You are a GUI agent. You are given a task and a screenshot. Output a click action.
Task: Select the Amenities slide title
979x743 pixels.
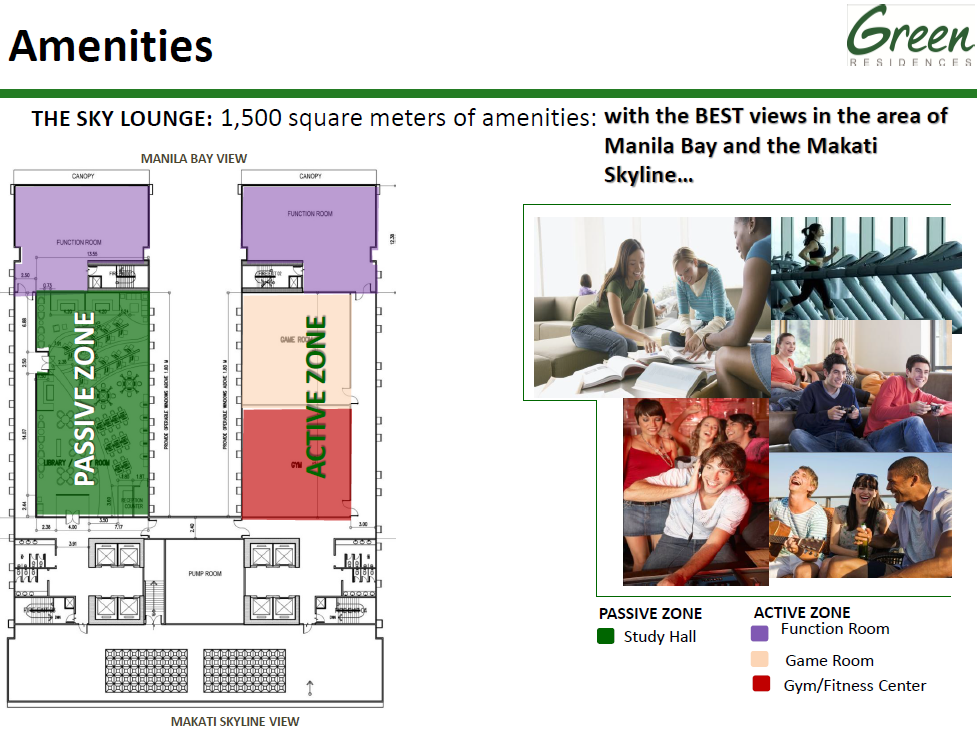point(110,45)
